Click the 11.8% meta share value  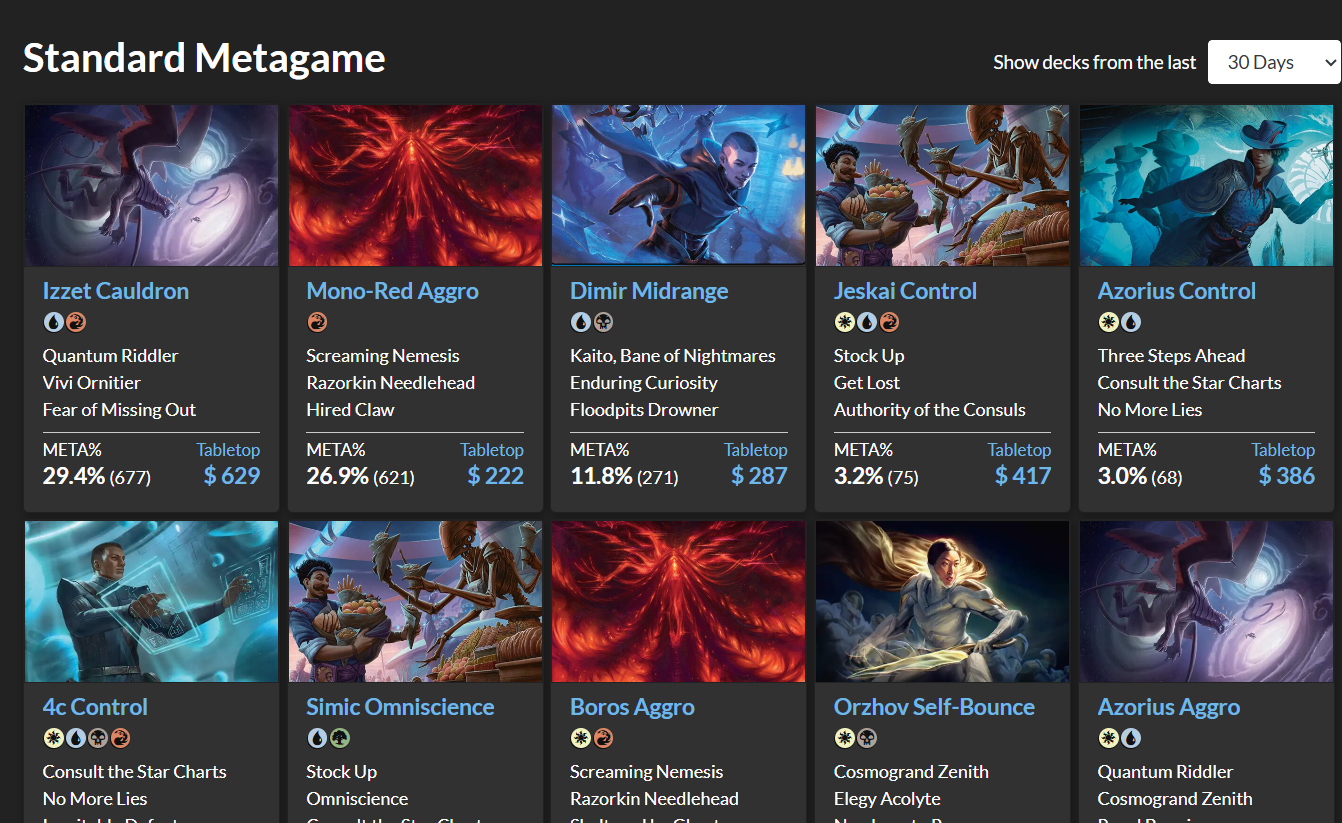tap(601, 476)
